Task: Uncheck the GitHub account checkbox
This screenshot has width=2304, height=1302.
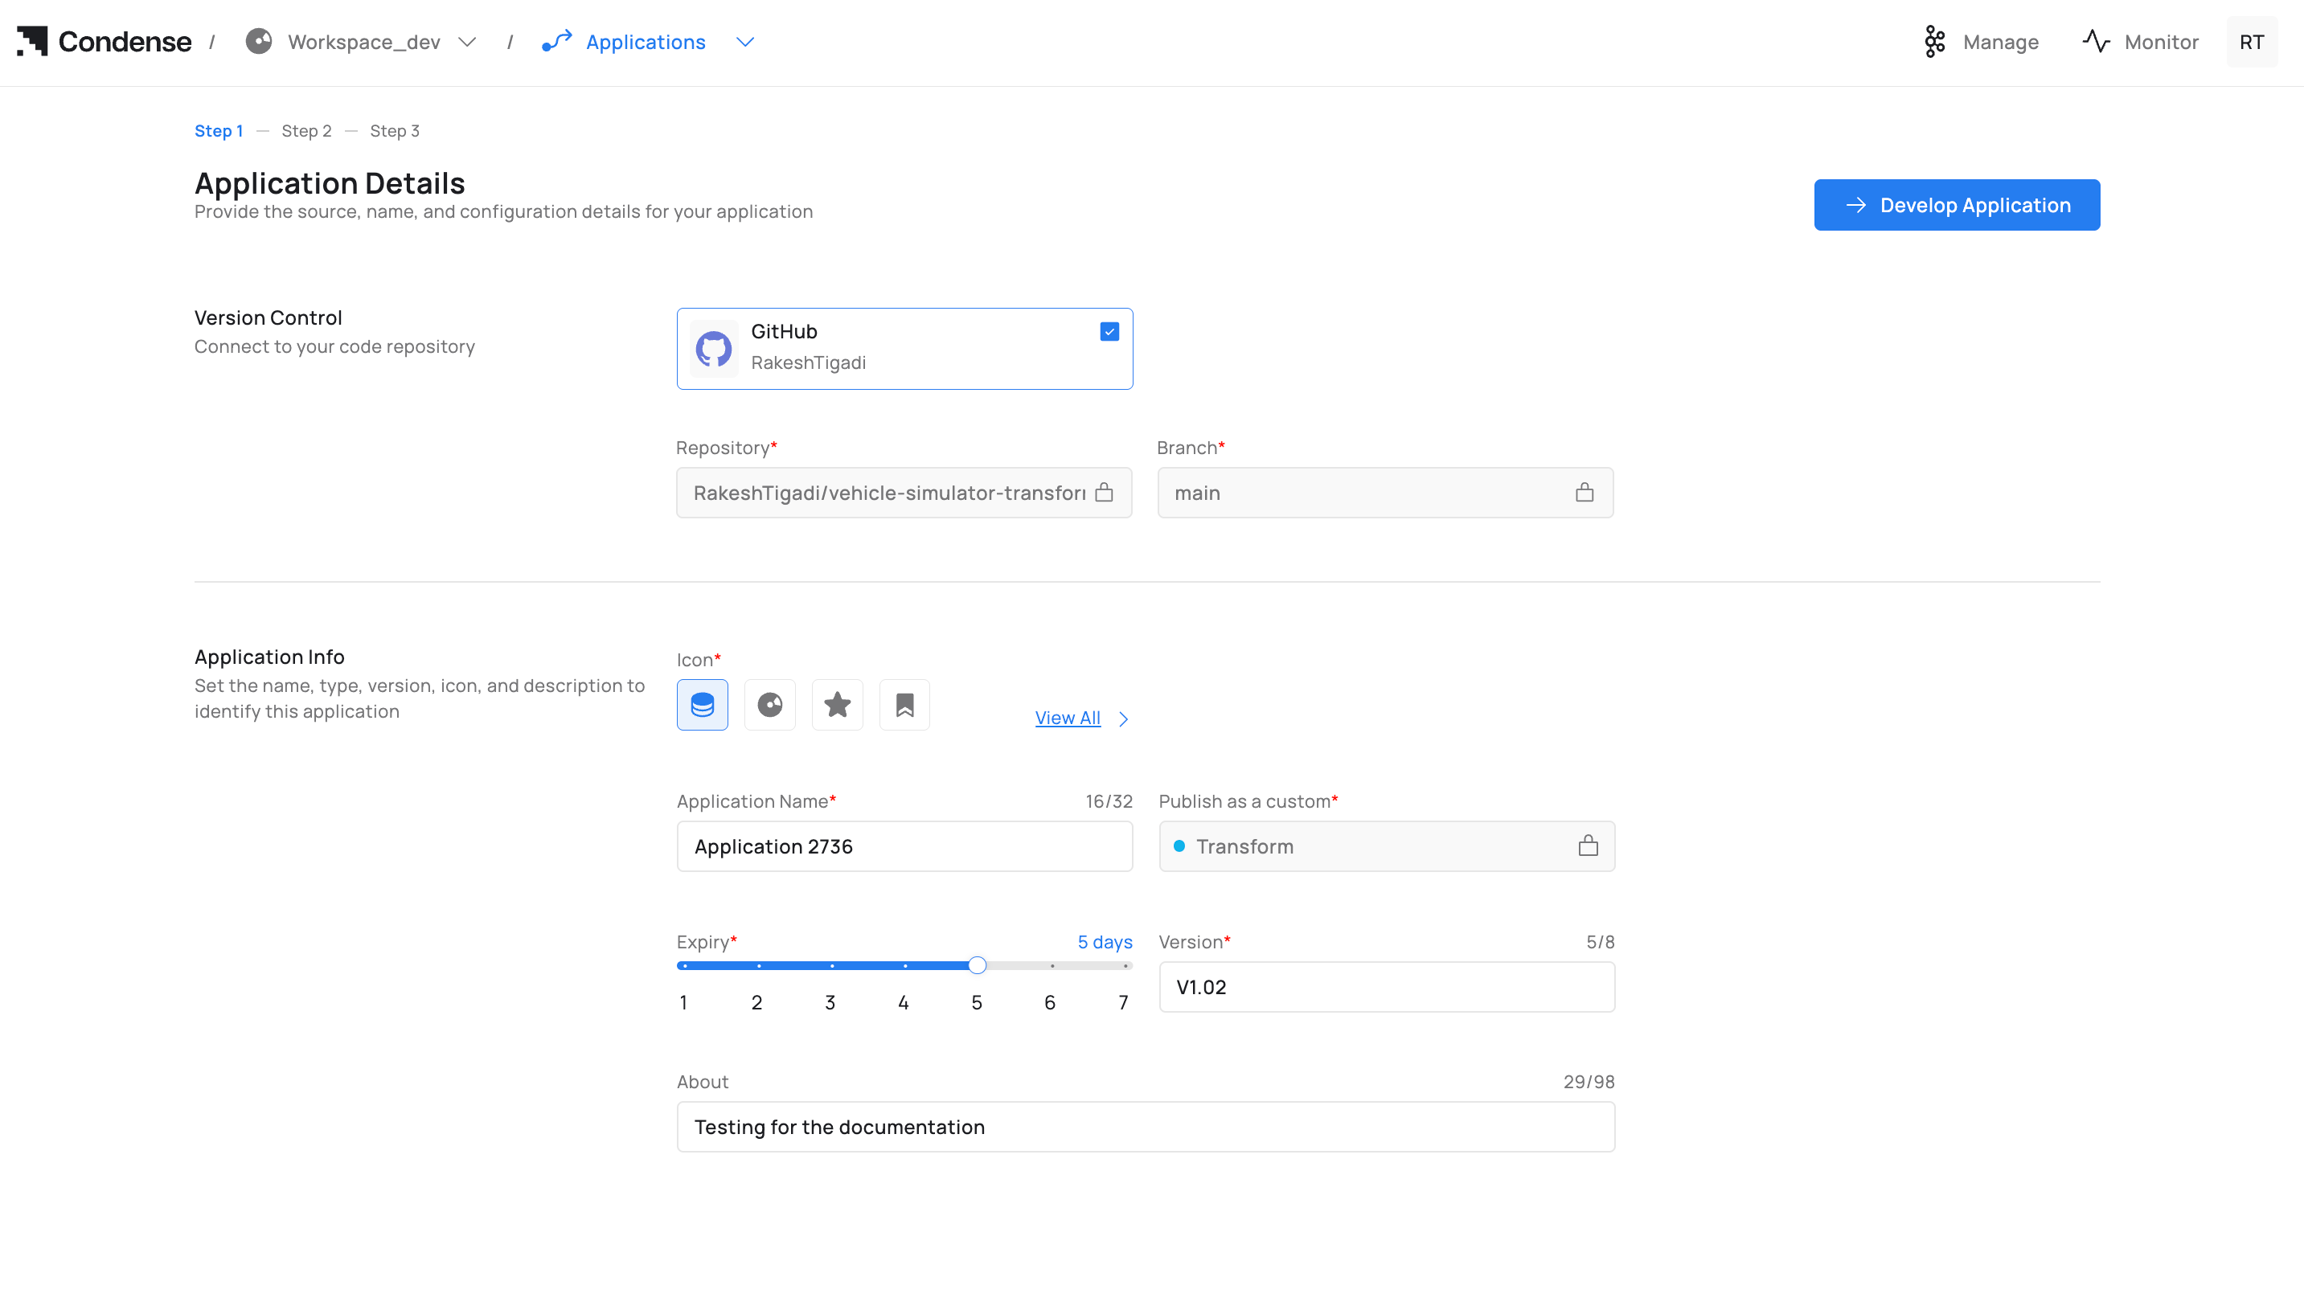Action: click(1109, 332)
